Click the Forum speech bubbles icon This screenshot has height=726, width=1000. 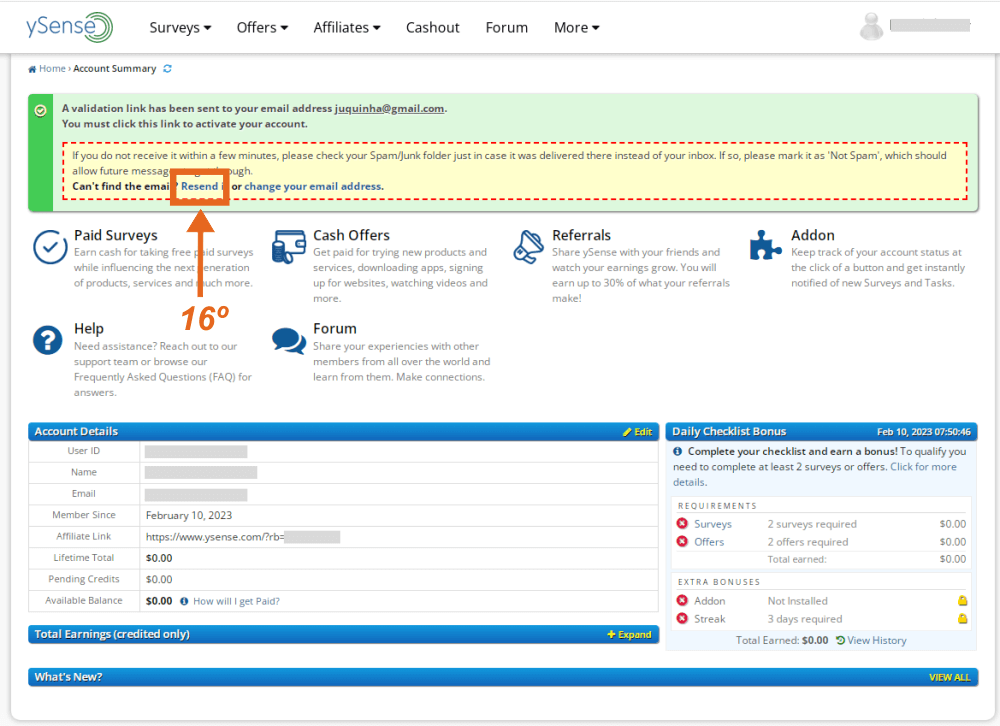289,341
